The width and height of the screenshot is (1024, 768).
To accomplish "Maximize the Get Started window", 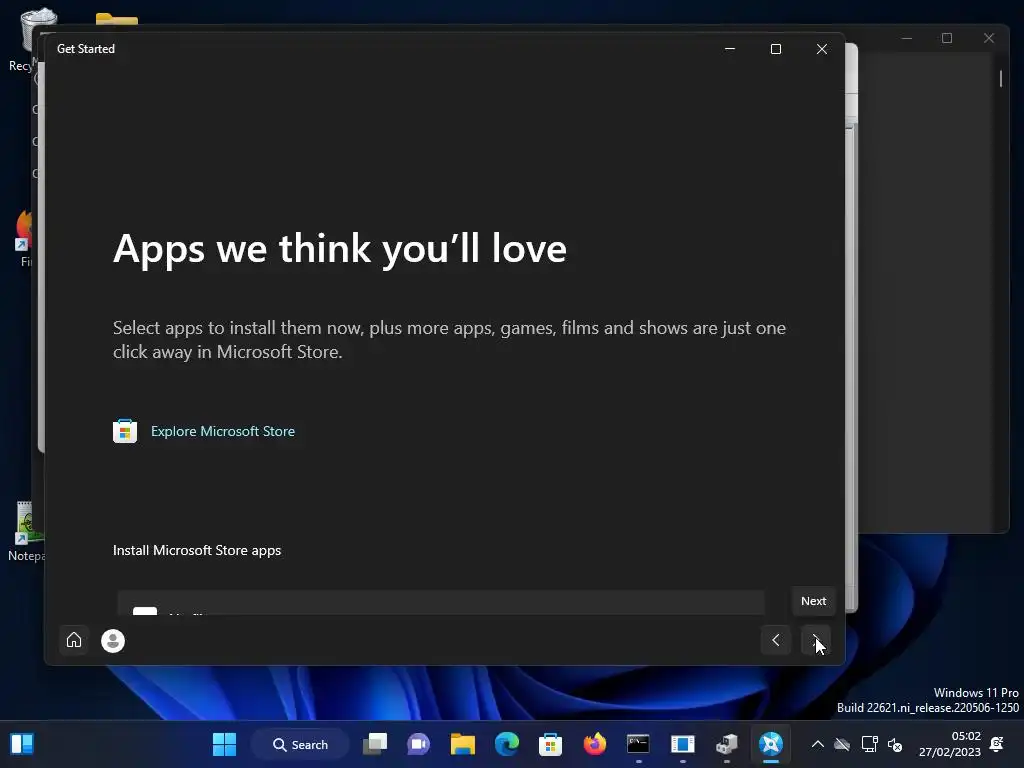I will tap(776, 49).
